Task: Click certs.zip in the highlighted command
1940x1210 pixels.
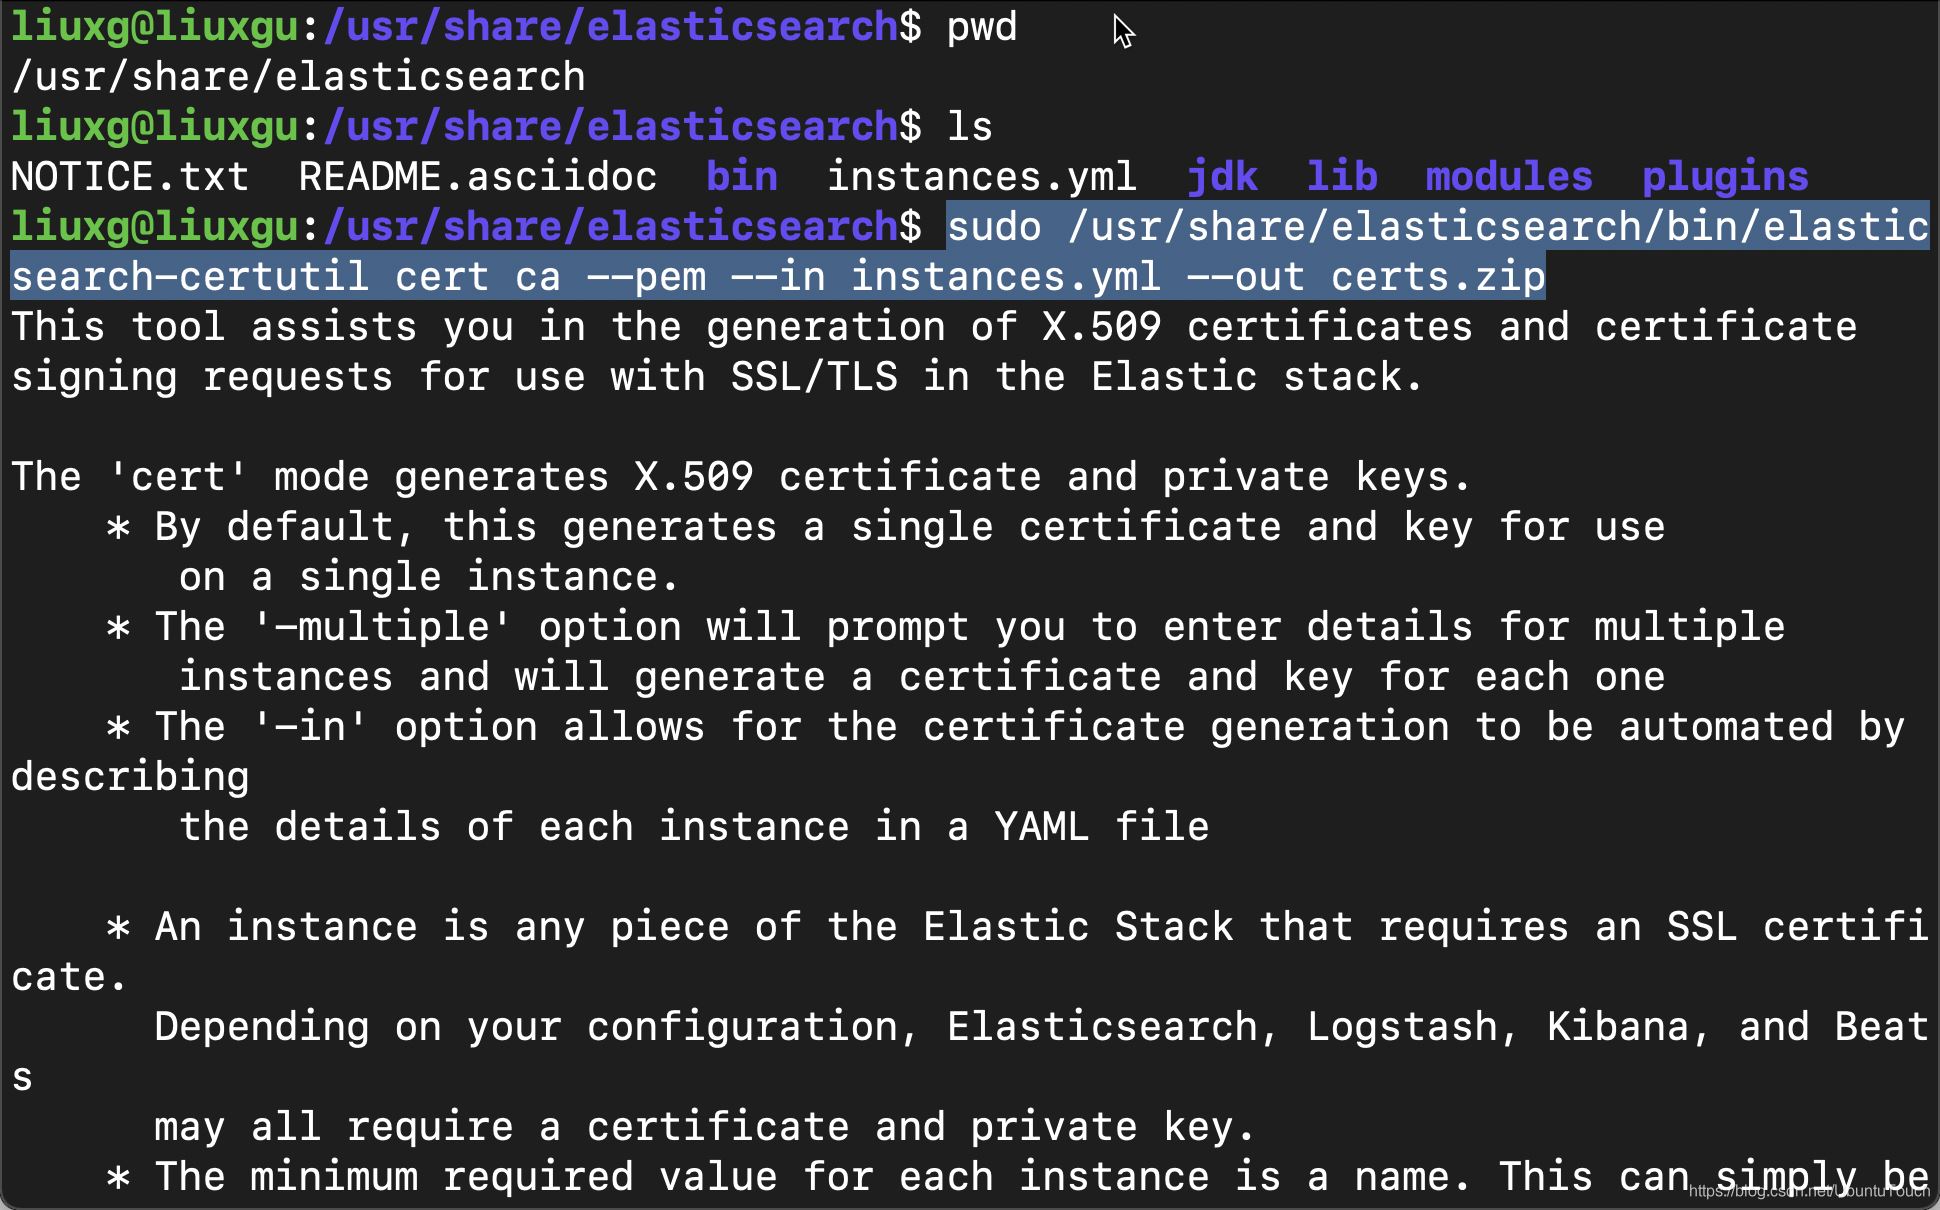Action: click(x=1437, y=277)
